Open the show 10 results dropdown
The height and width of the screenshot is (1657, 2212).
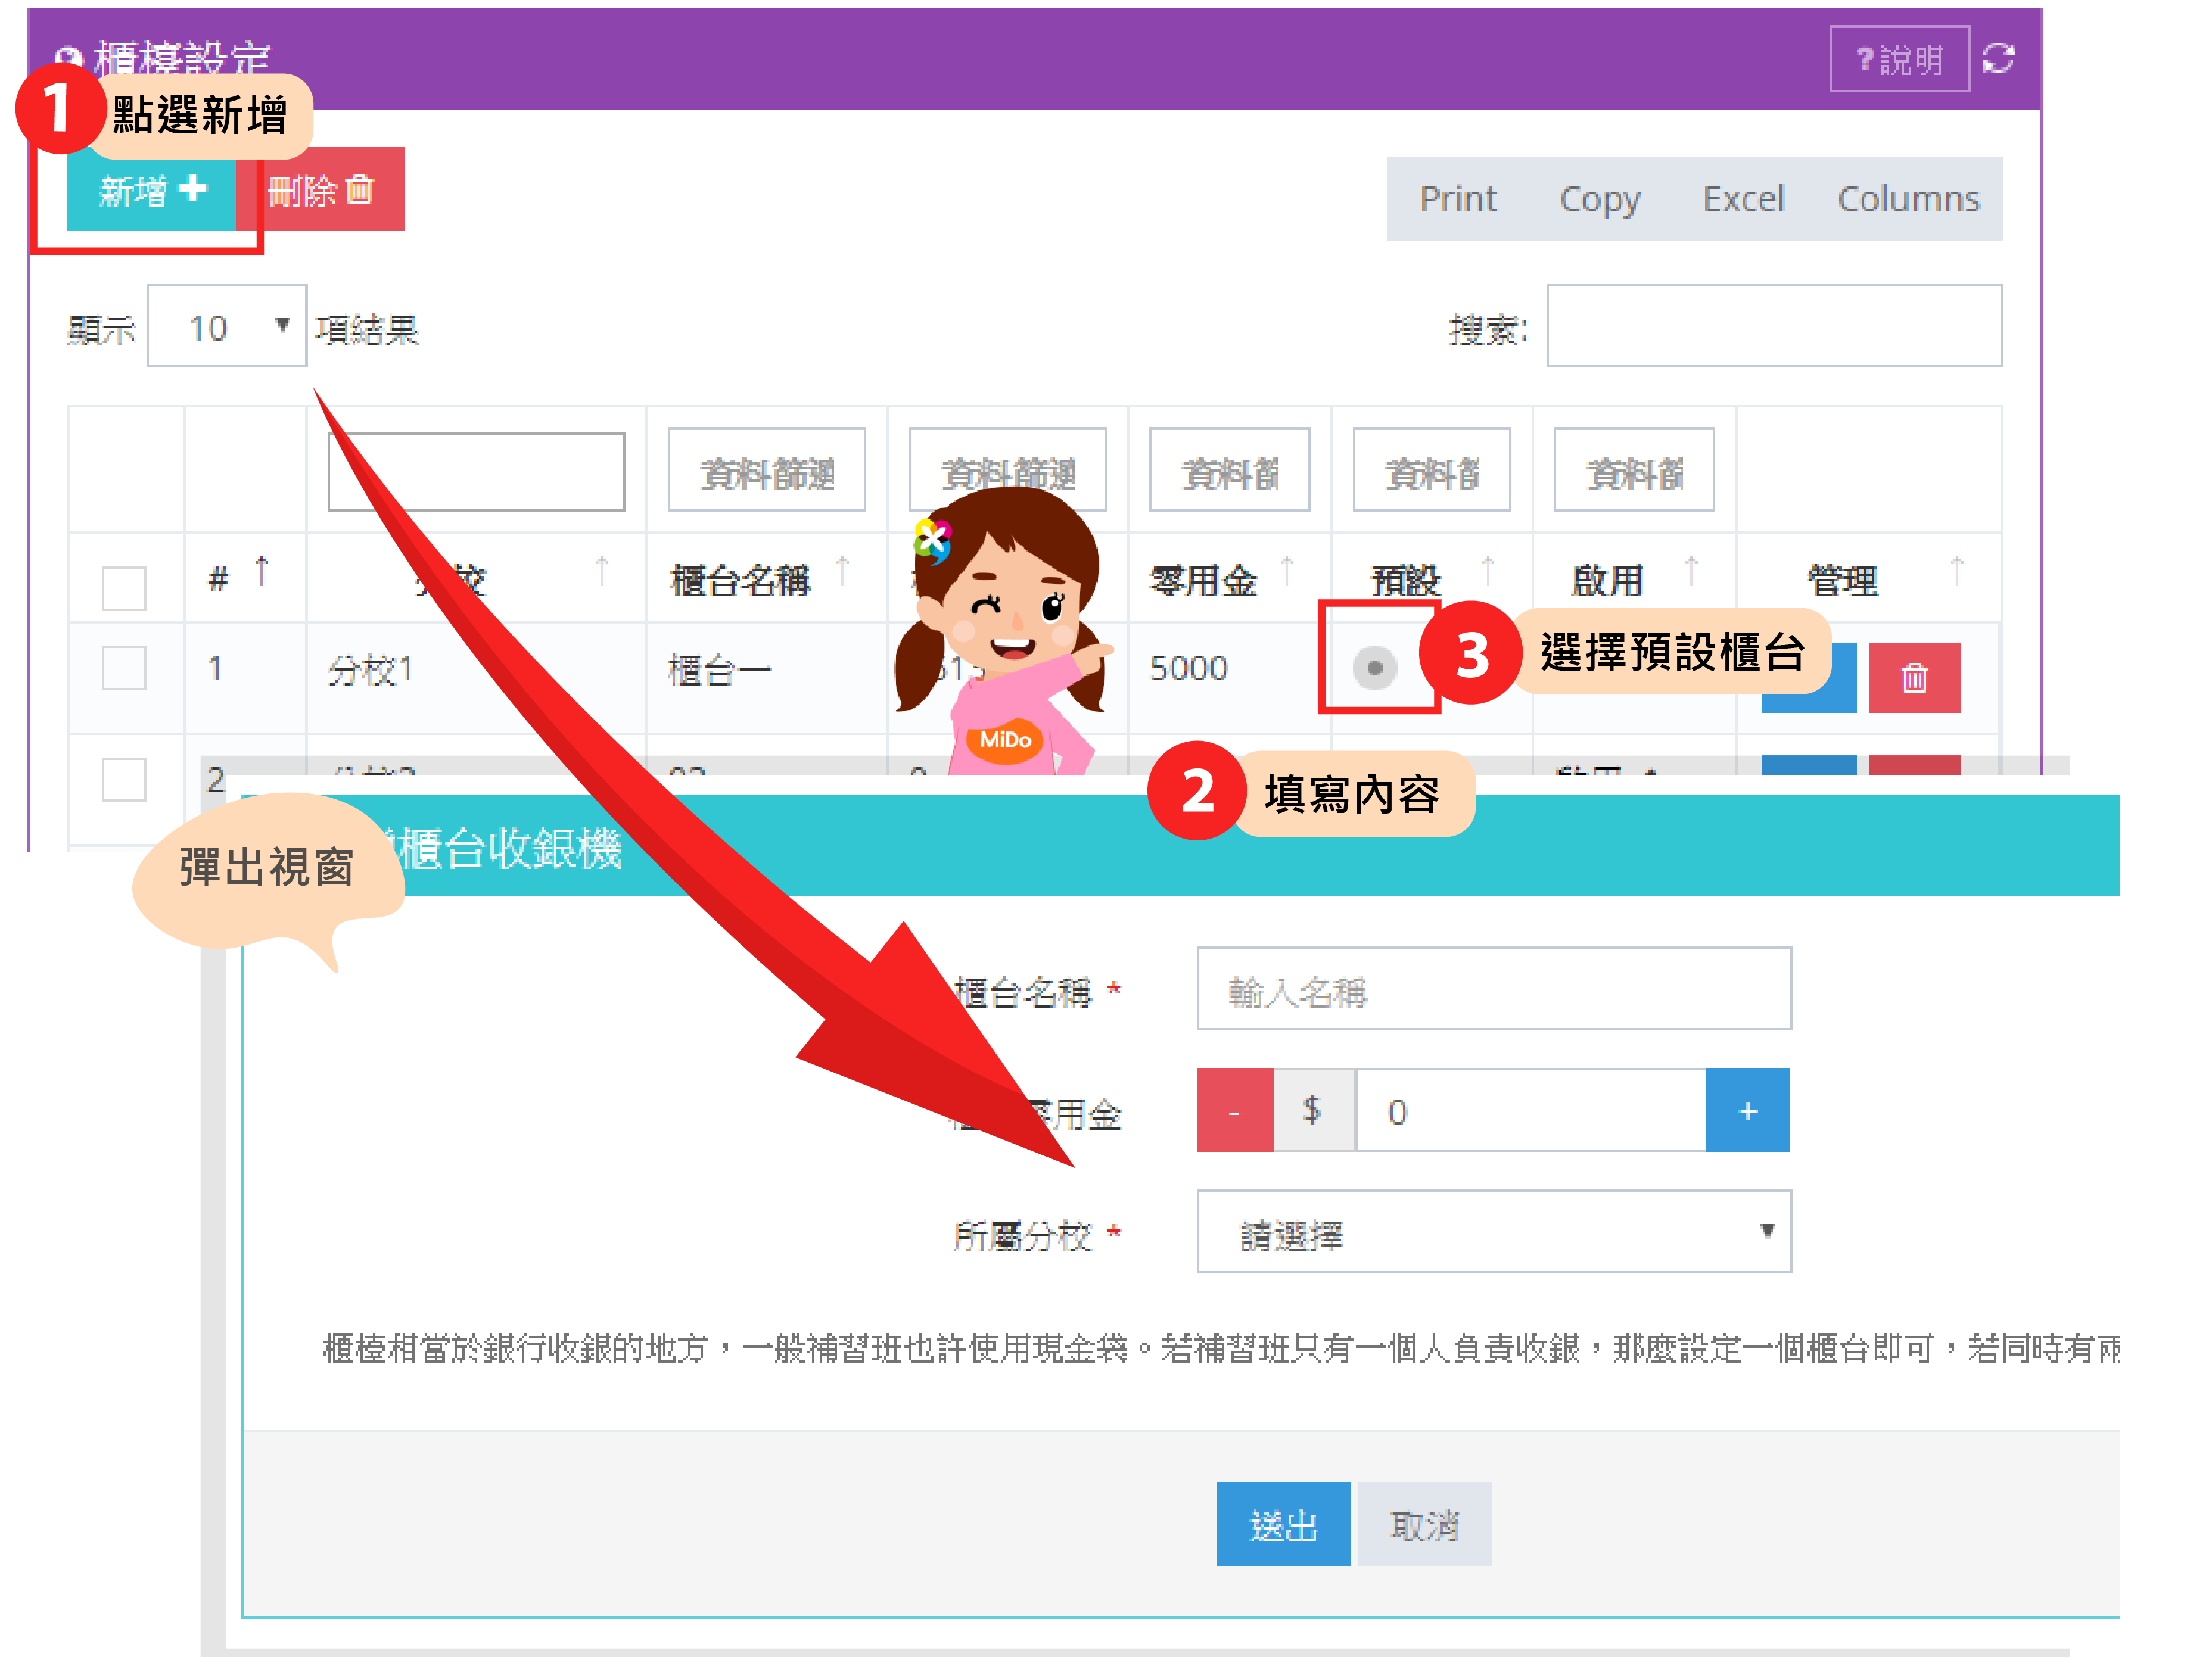(x=227, y=327)
